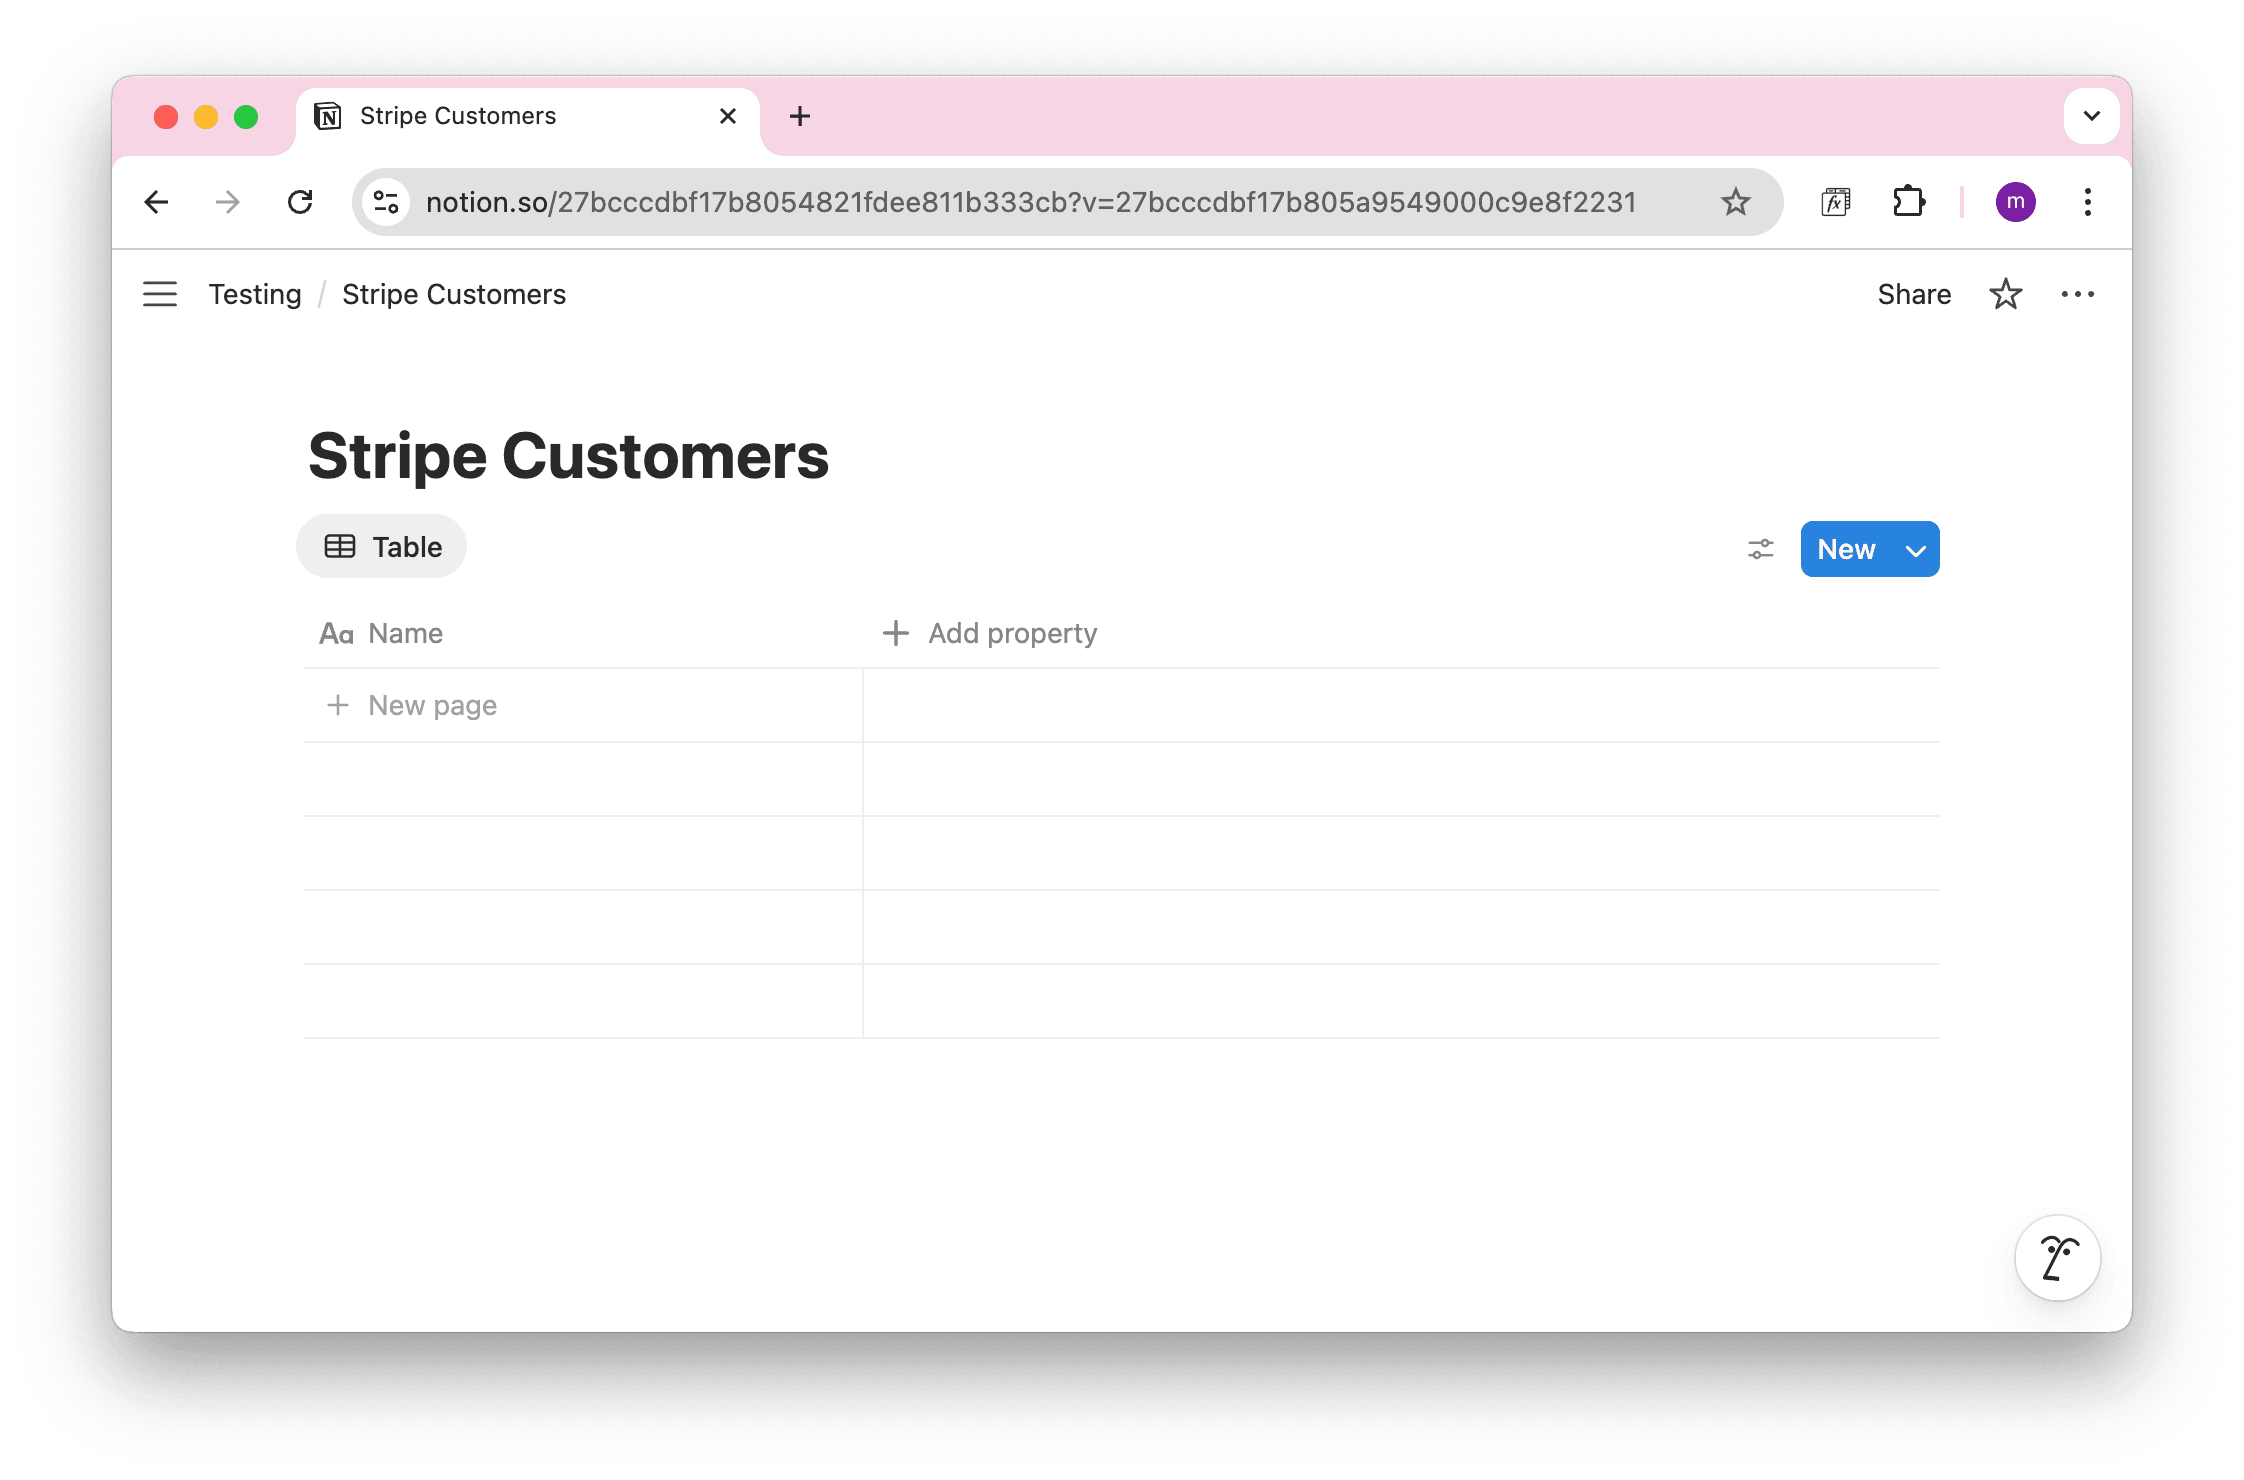Click the Testing breadcrumb link
The width and height of the screenshot is (2244, 1480).
pos(255,294)
